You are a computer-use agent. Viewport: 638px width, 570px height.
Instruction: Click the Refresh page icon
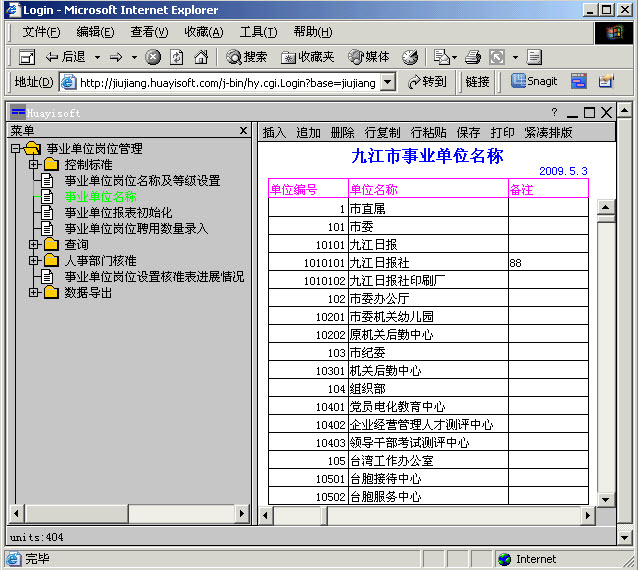[x=177, y=57]
